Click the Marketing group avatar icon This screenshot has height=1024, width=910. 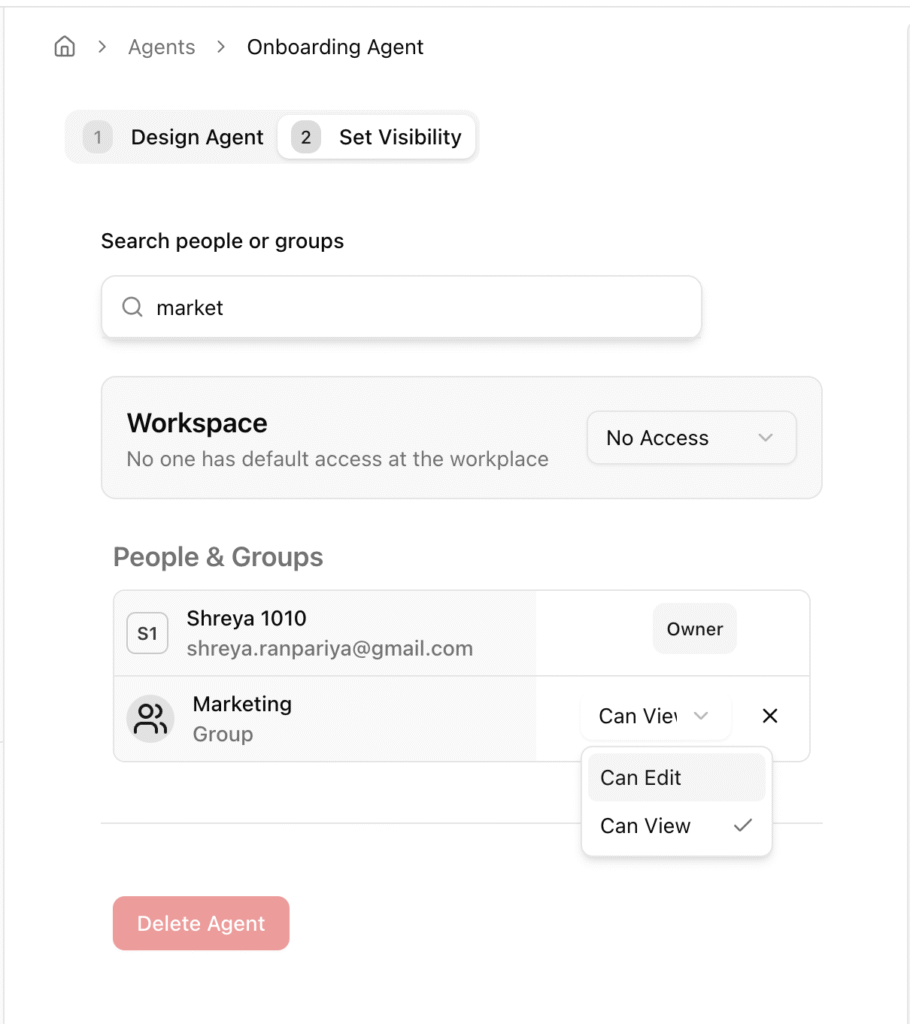pyautogui.click(x=150, y=719)
